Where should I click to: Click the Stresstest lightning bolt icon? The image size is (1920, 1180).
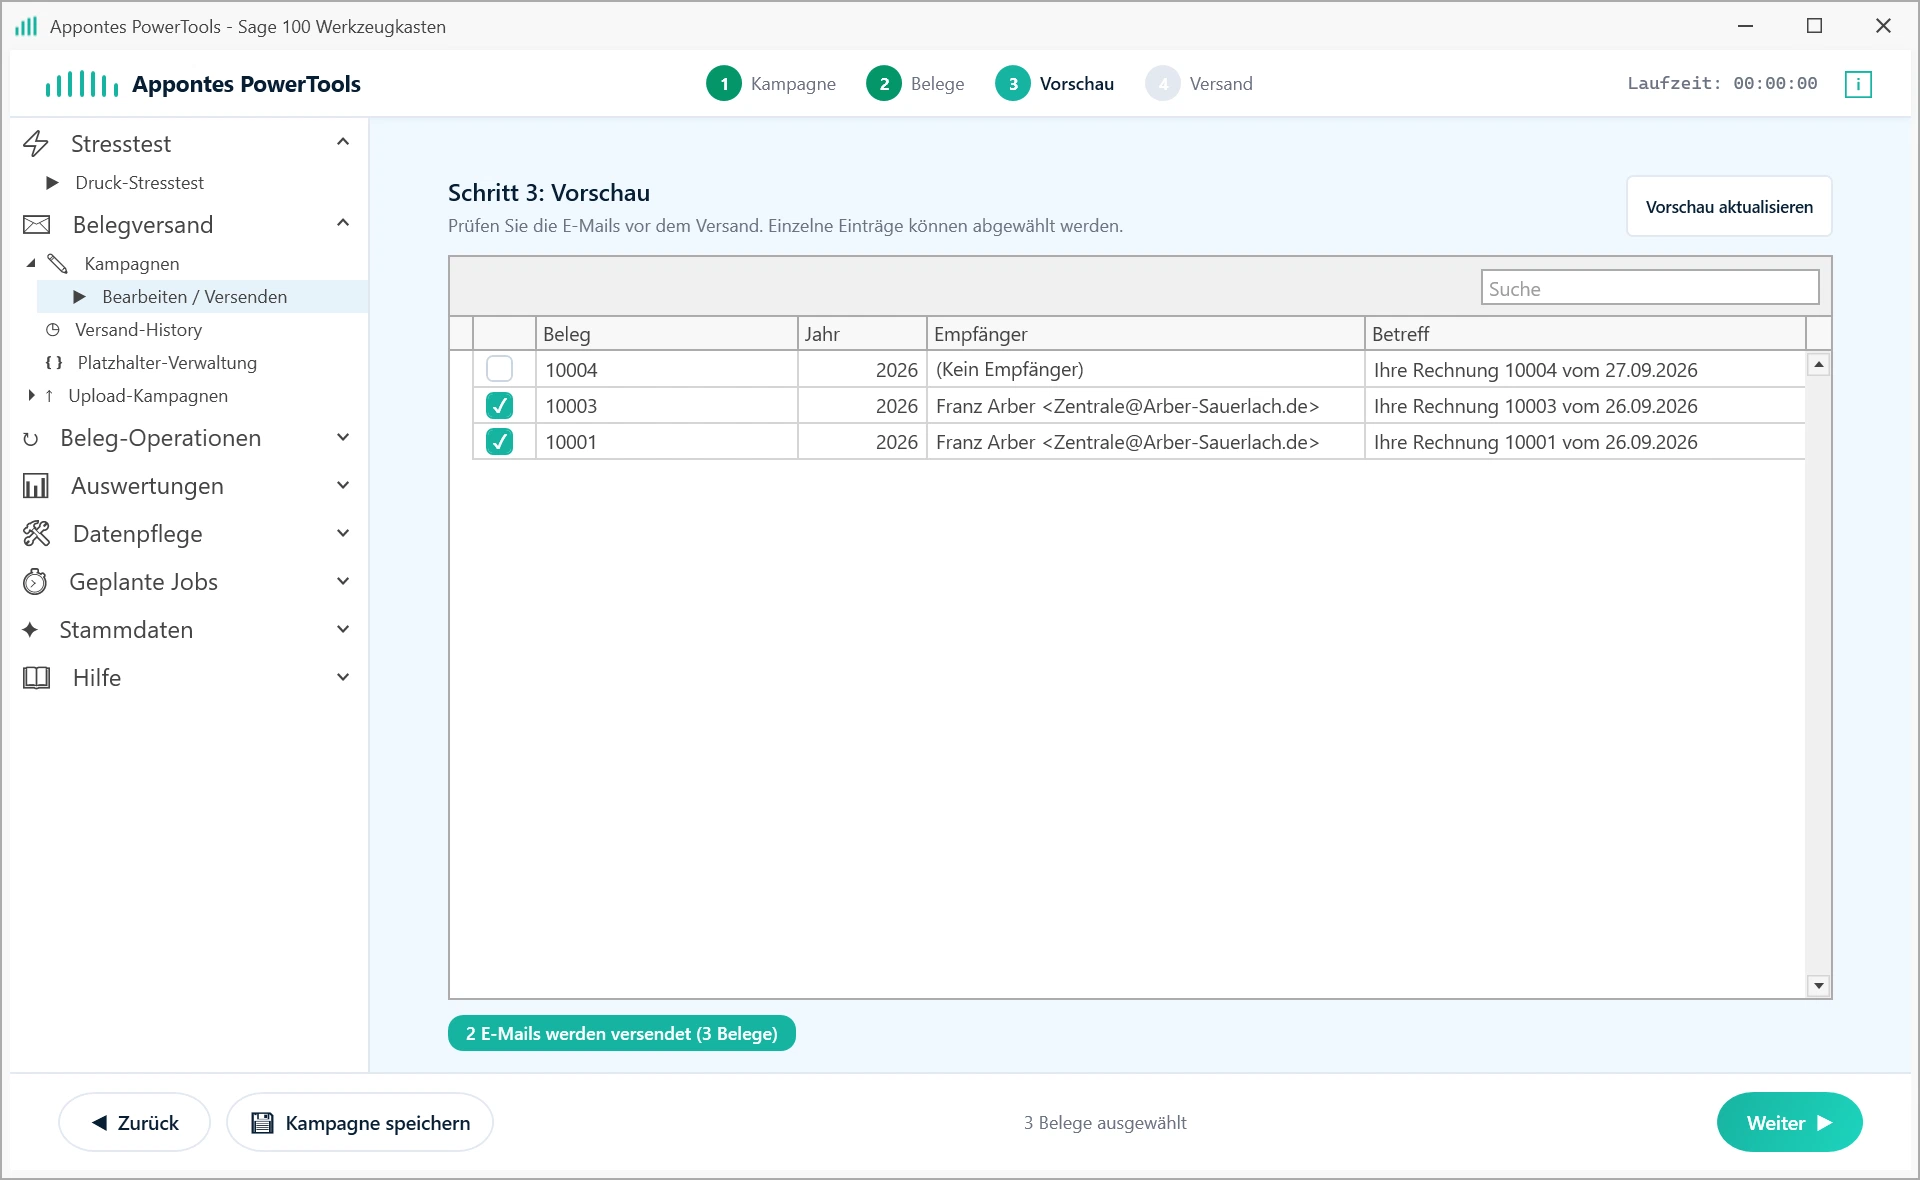(x=36, y=144)
